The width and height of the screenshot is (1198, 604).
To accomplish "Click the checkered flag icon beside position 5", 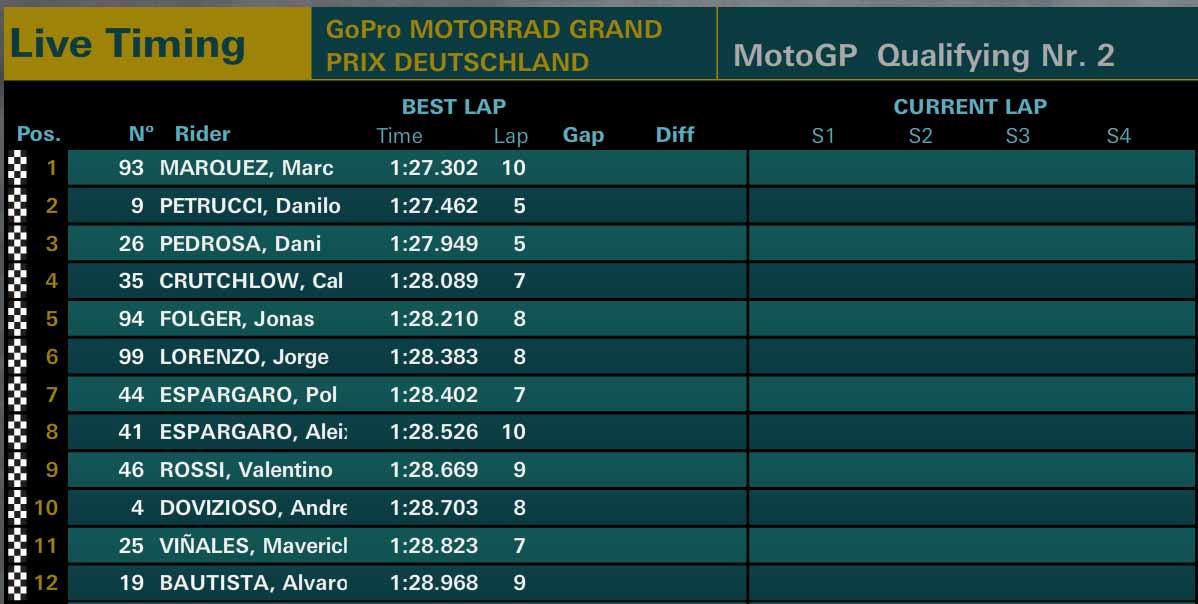I will click(18, 318).
